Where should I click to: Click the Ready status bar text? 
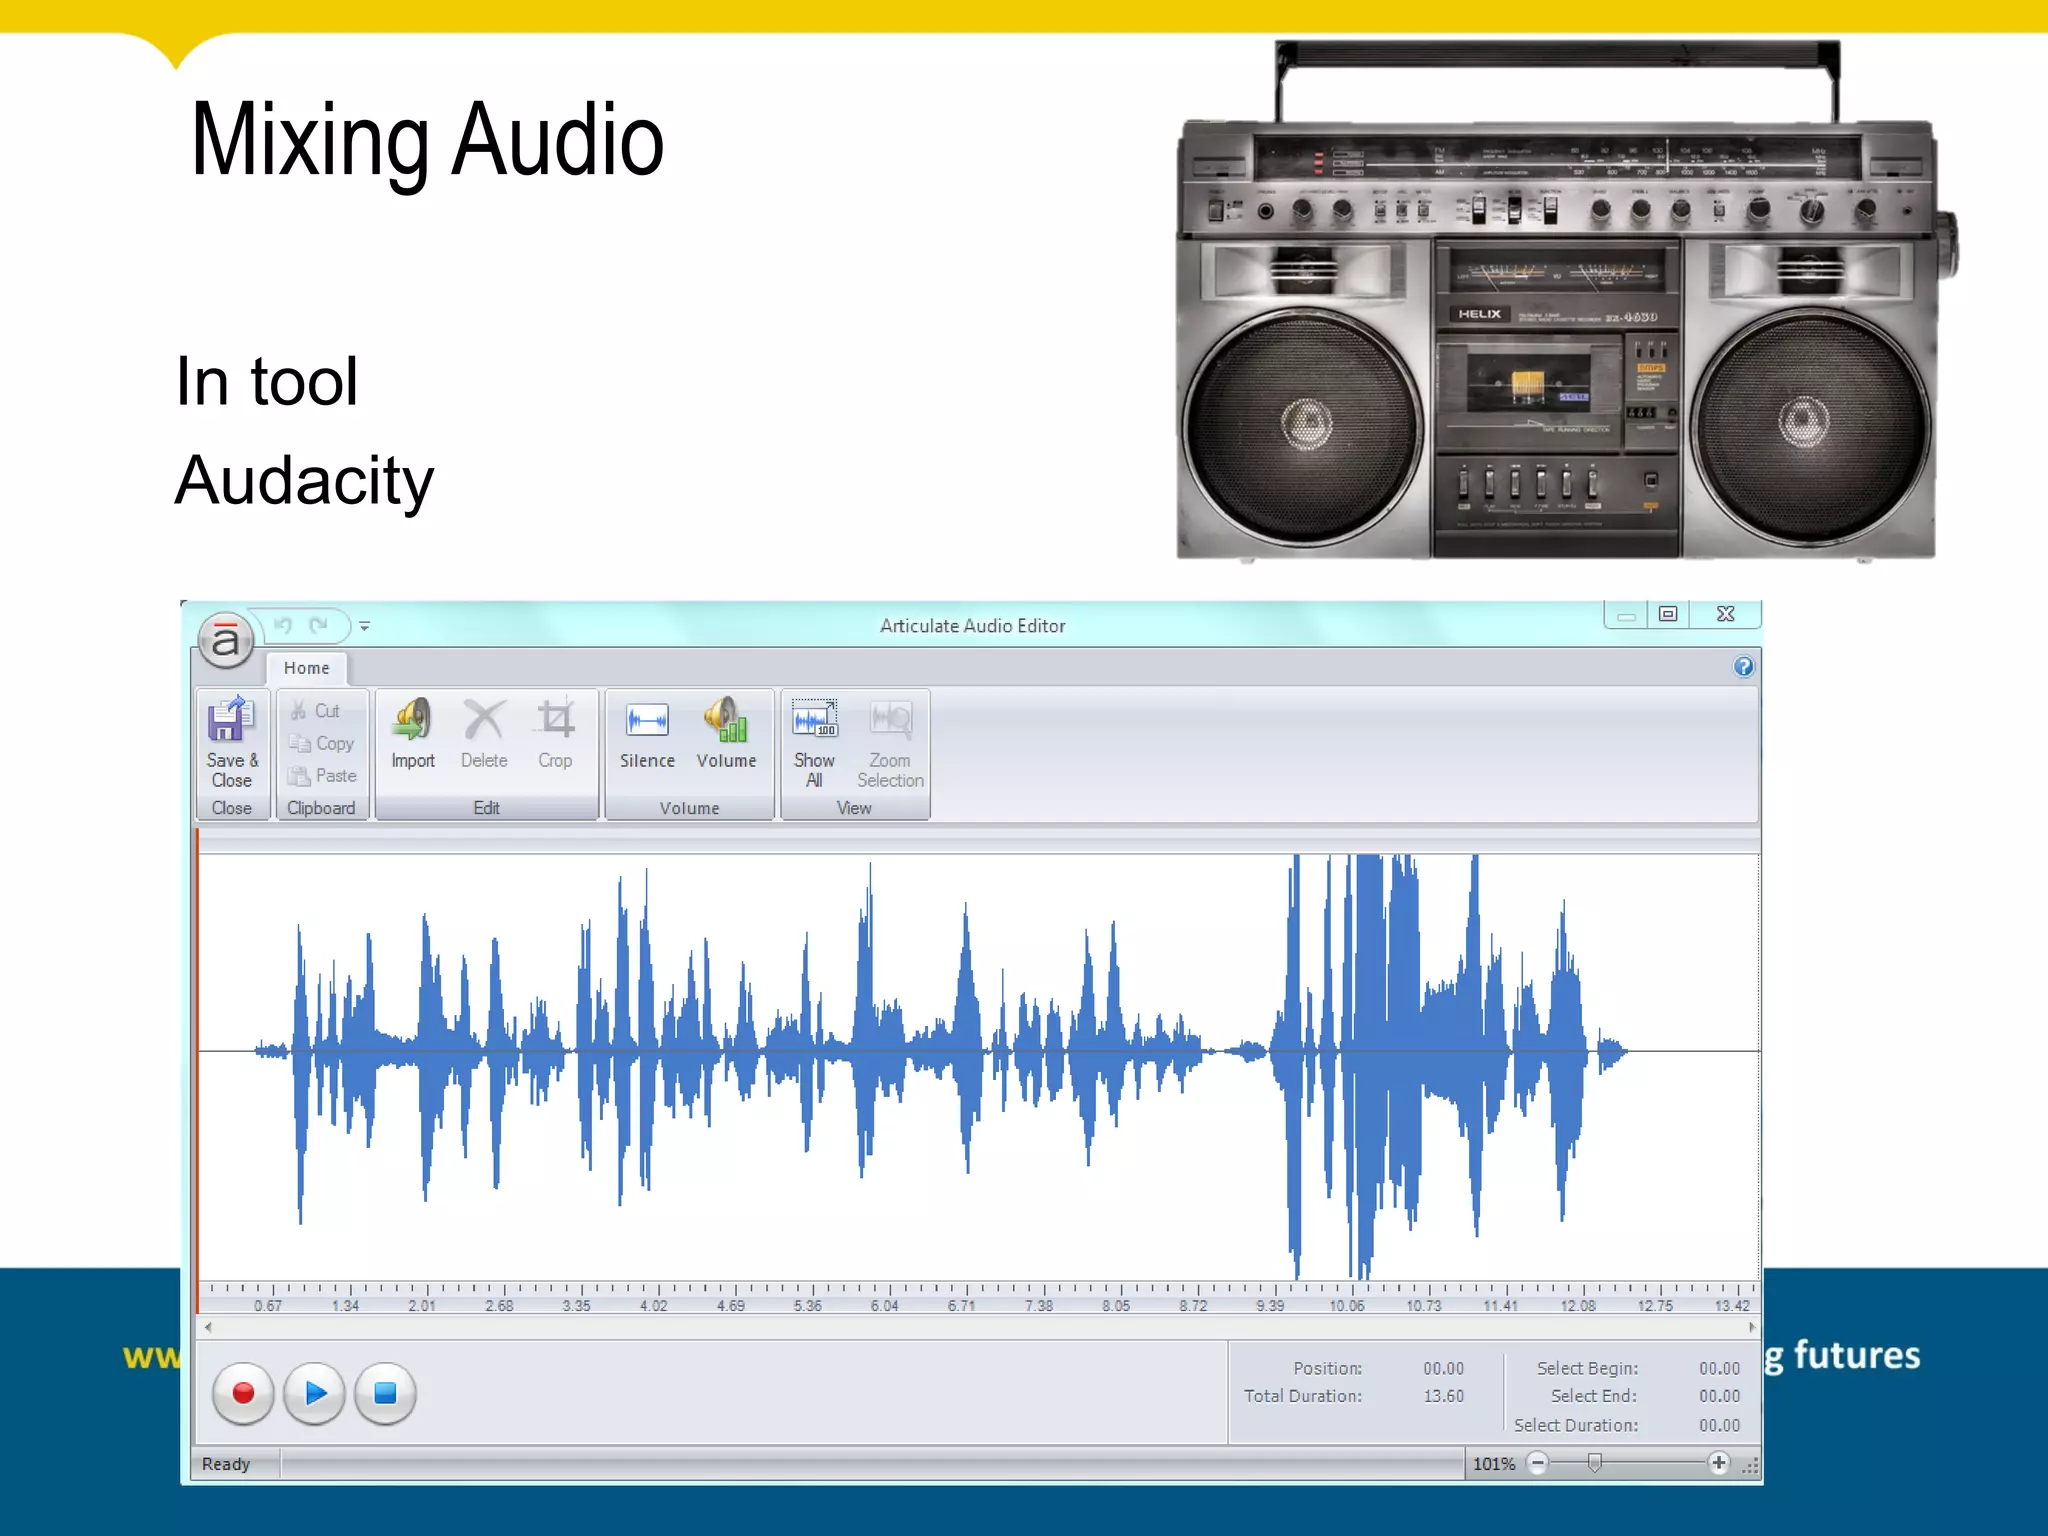[x=226, y=1464]
